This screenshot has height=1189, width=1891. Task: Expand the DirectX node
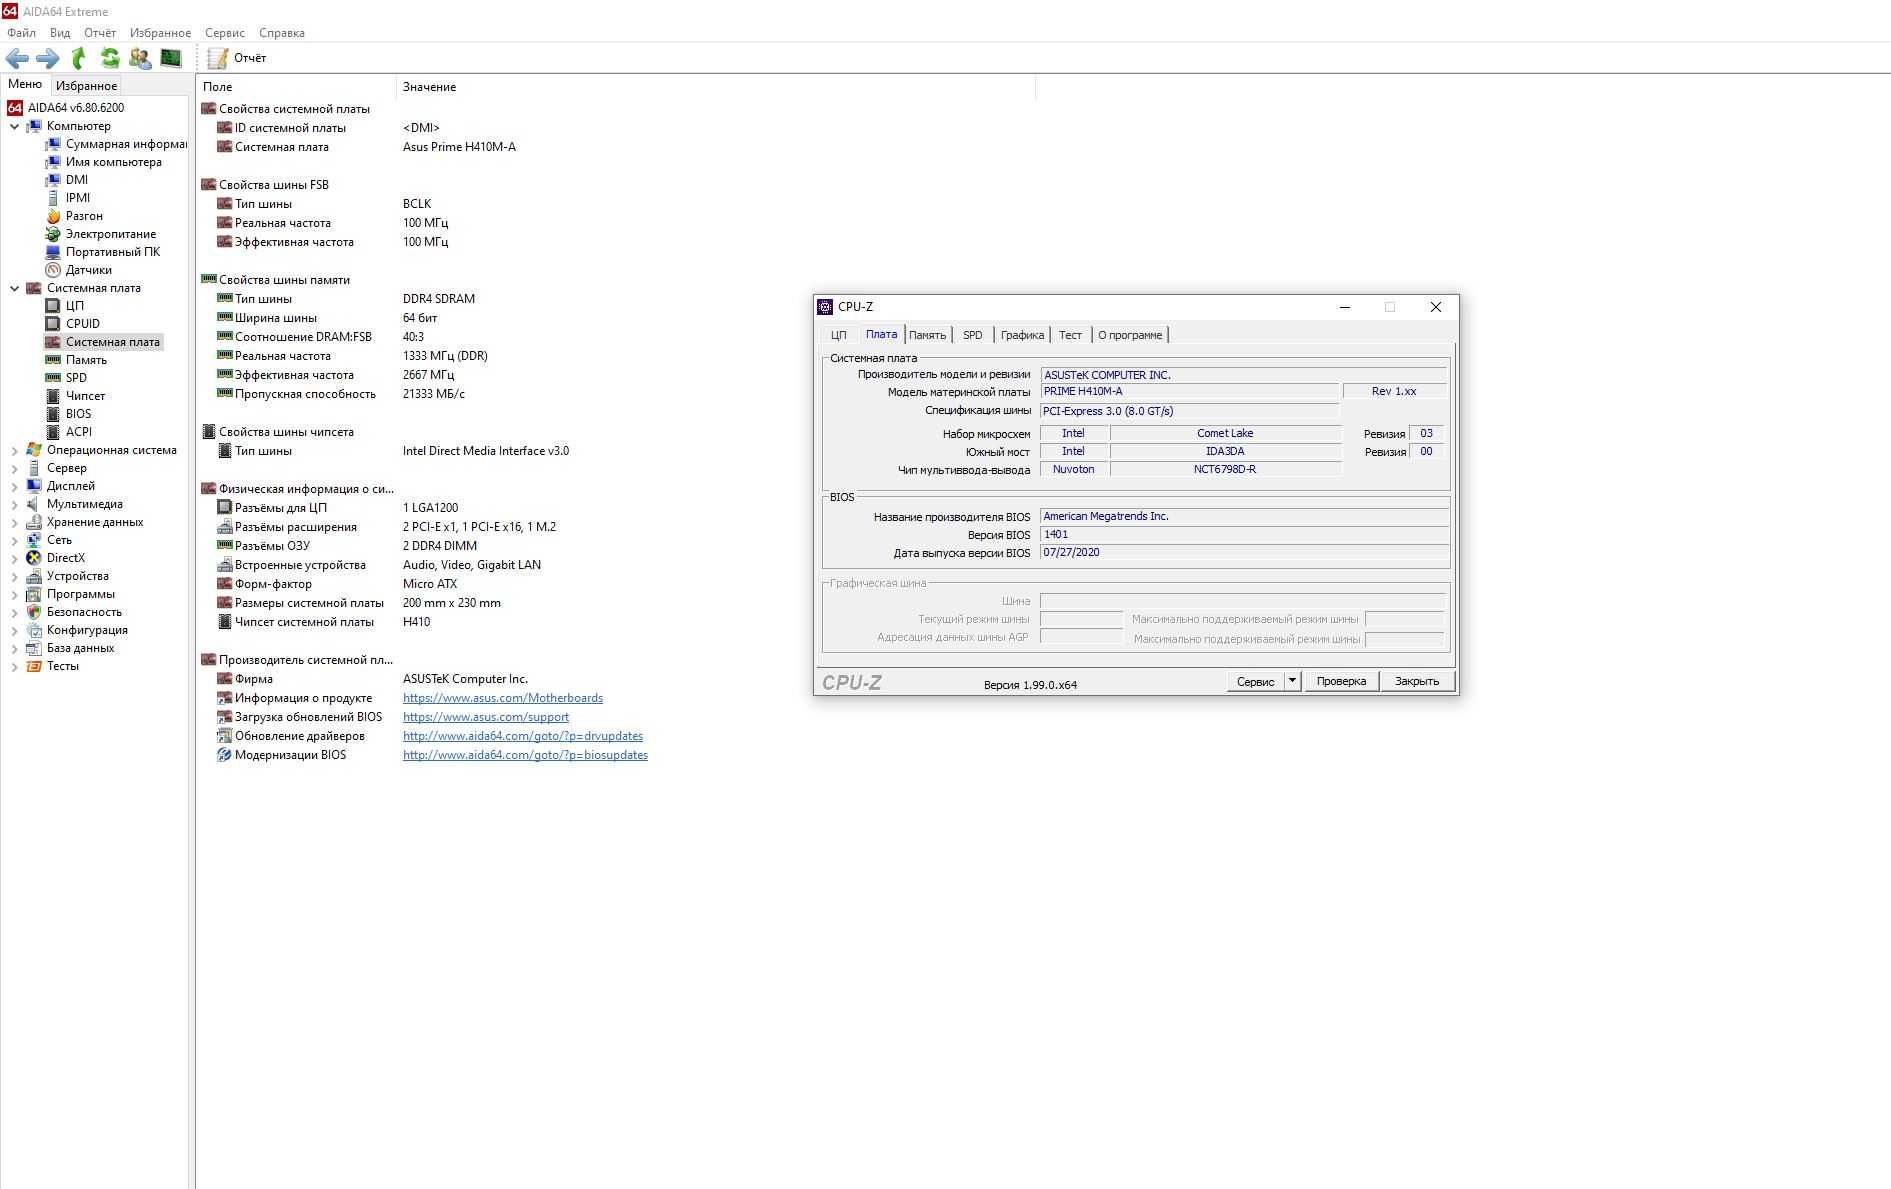pyautogui.click(x=14, y=558)
